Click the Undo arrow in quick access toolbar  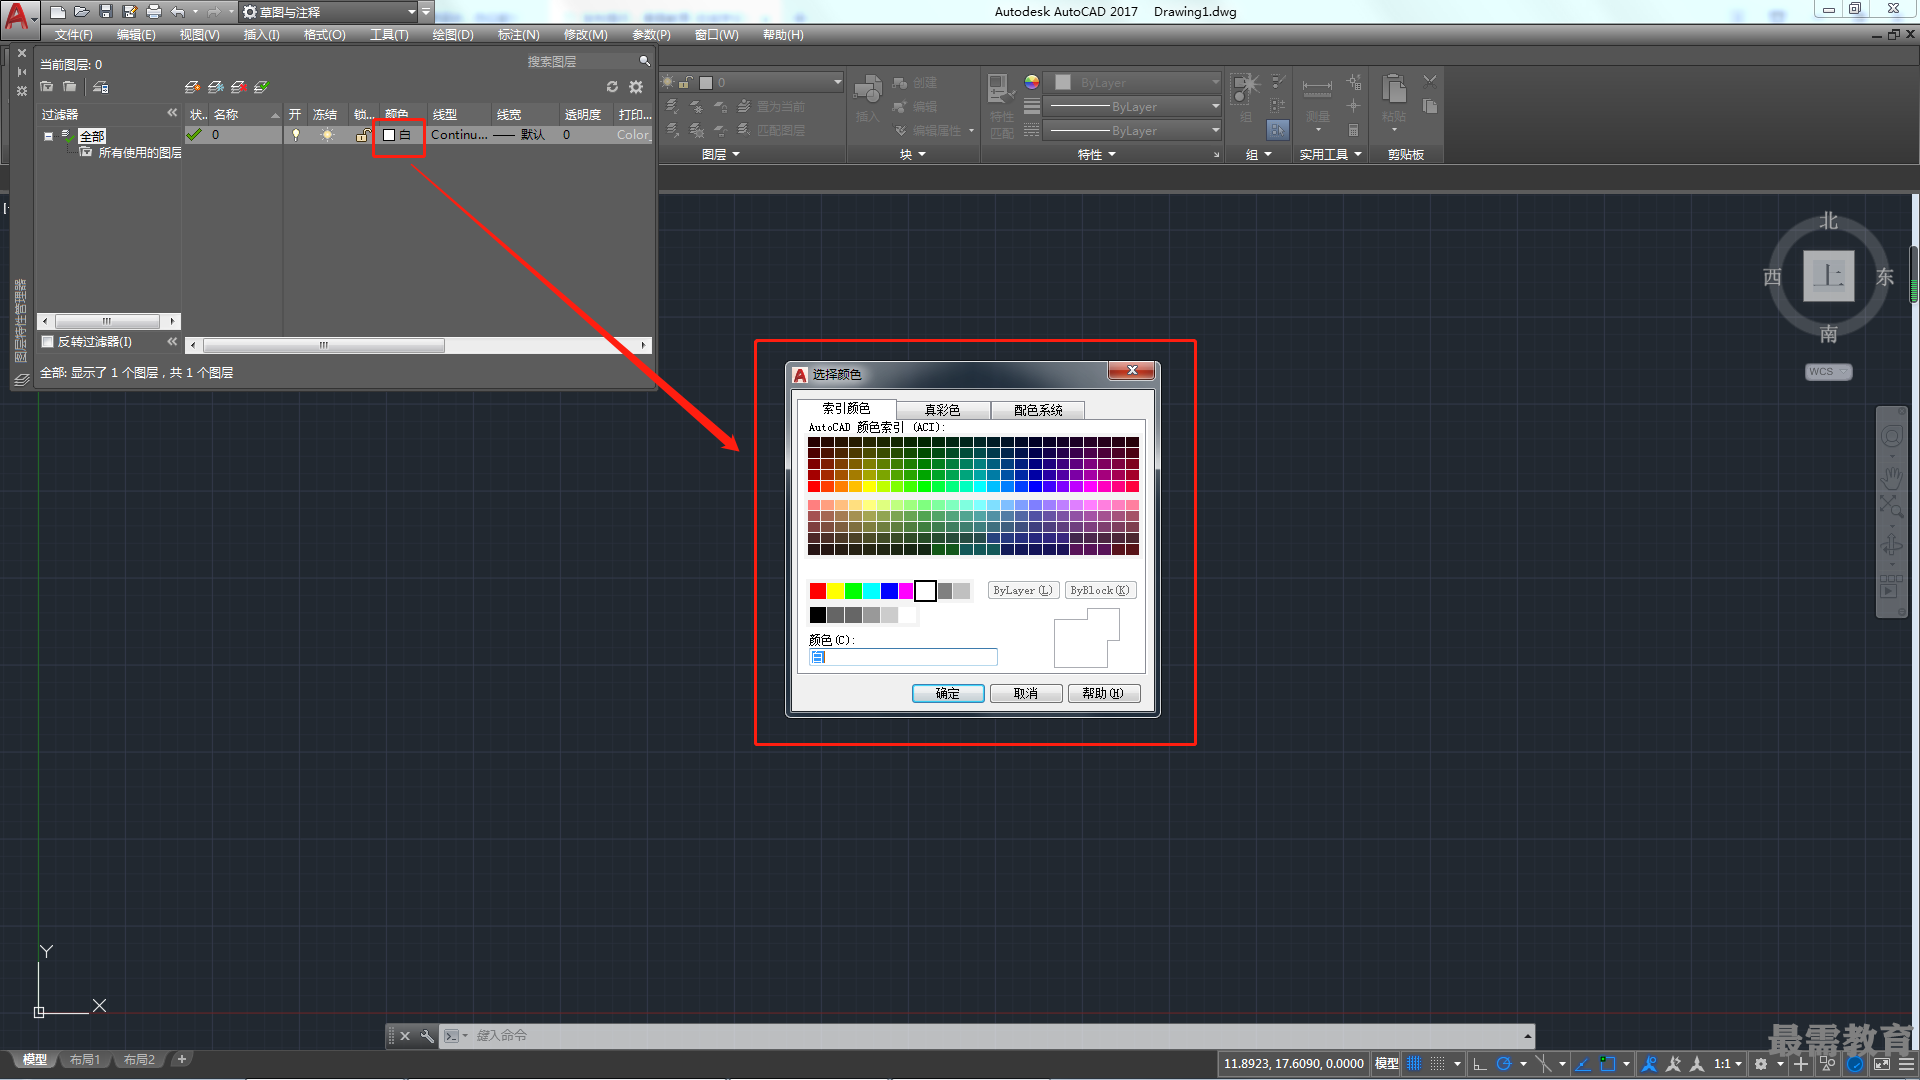[x=177, y=12]
